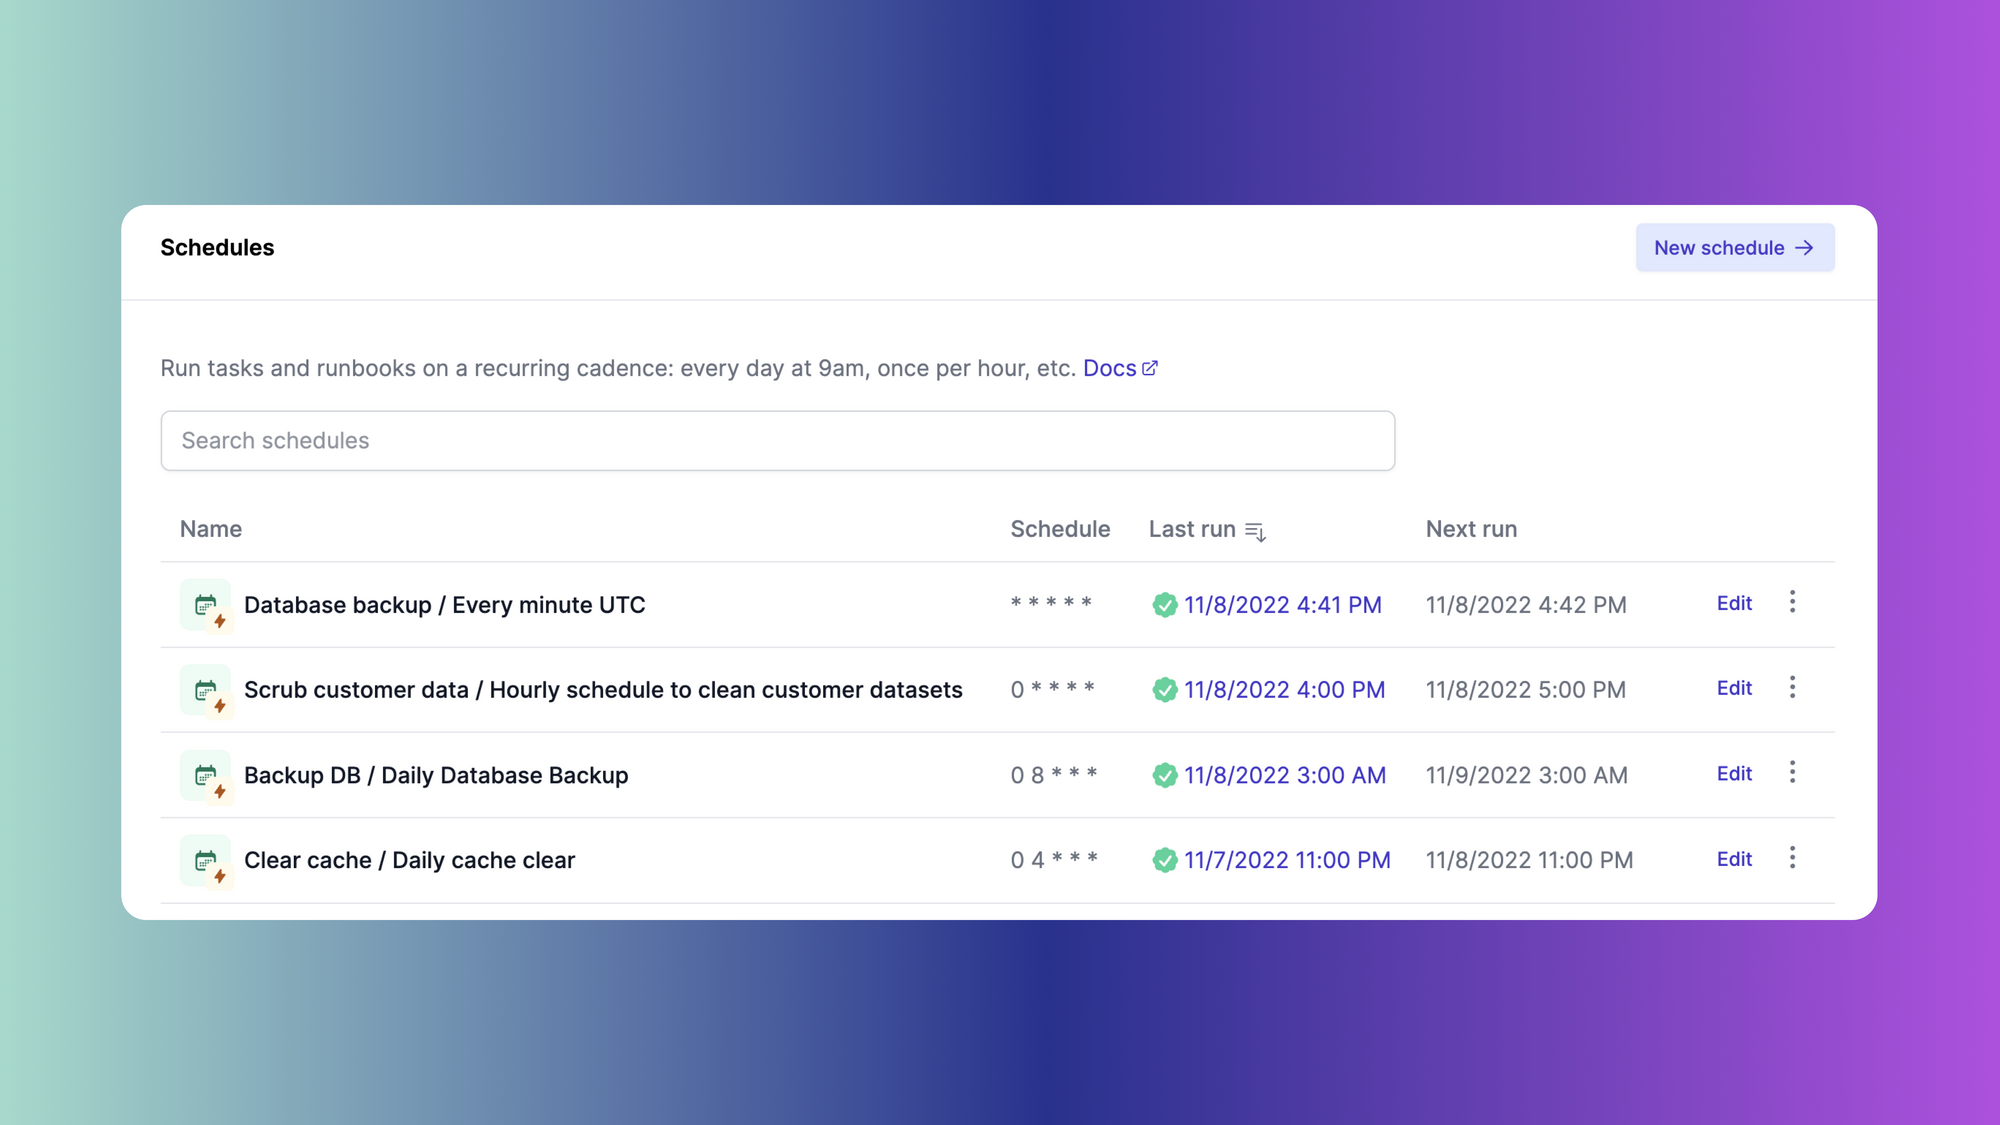Image resolution: width=2000 pixels, height=1125 pixels.
Task: Click the * * * * * cron expression
Action: (x=1051, y=603)
